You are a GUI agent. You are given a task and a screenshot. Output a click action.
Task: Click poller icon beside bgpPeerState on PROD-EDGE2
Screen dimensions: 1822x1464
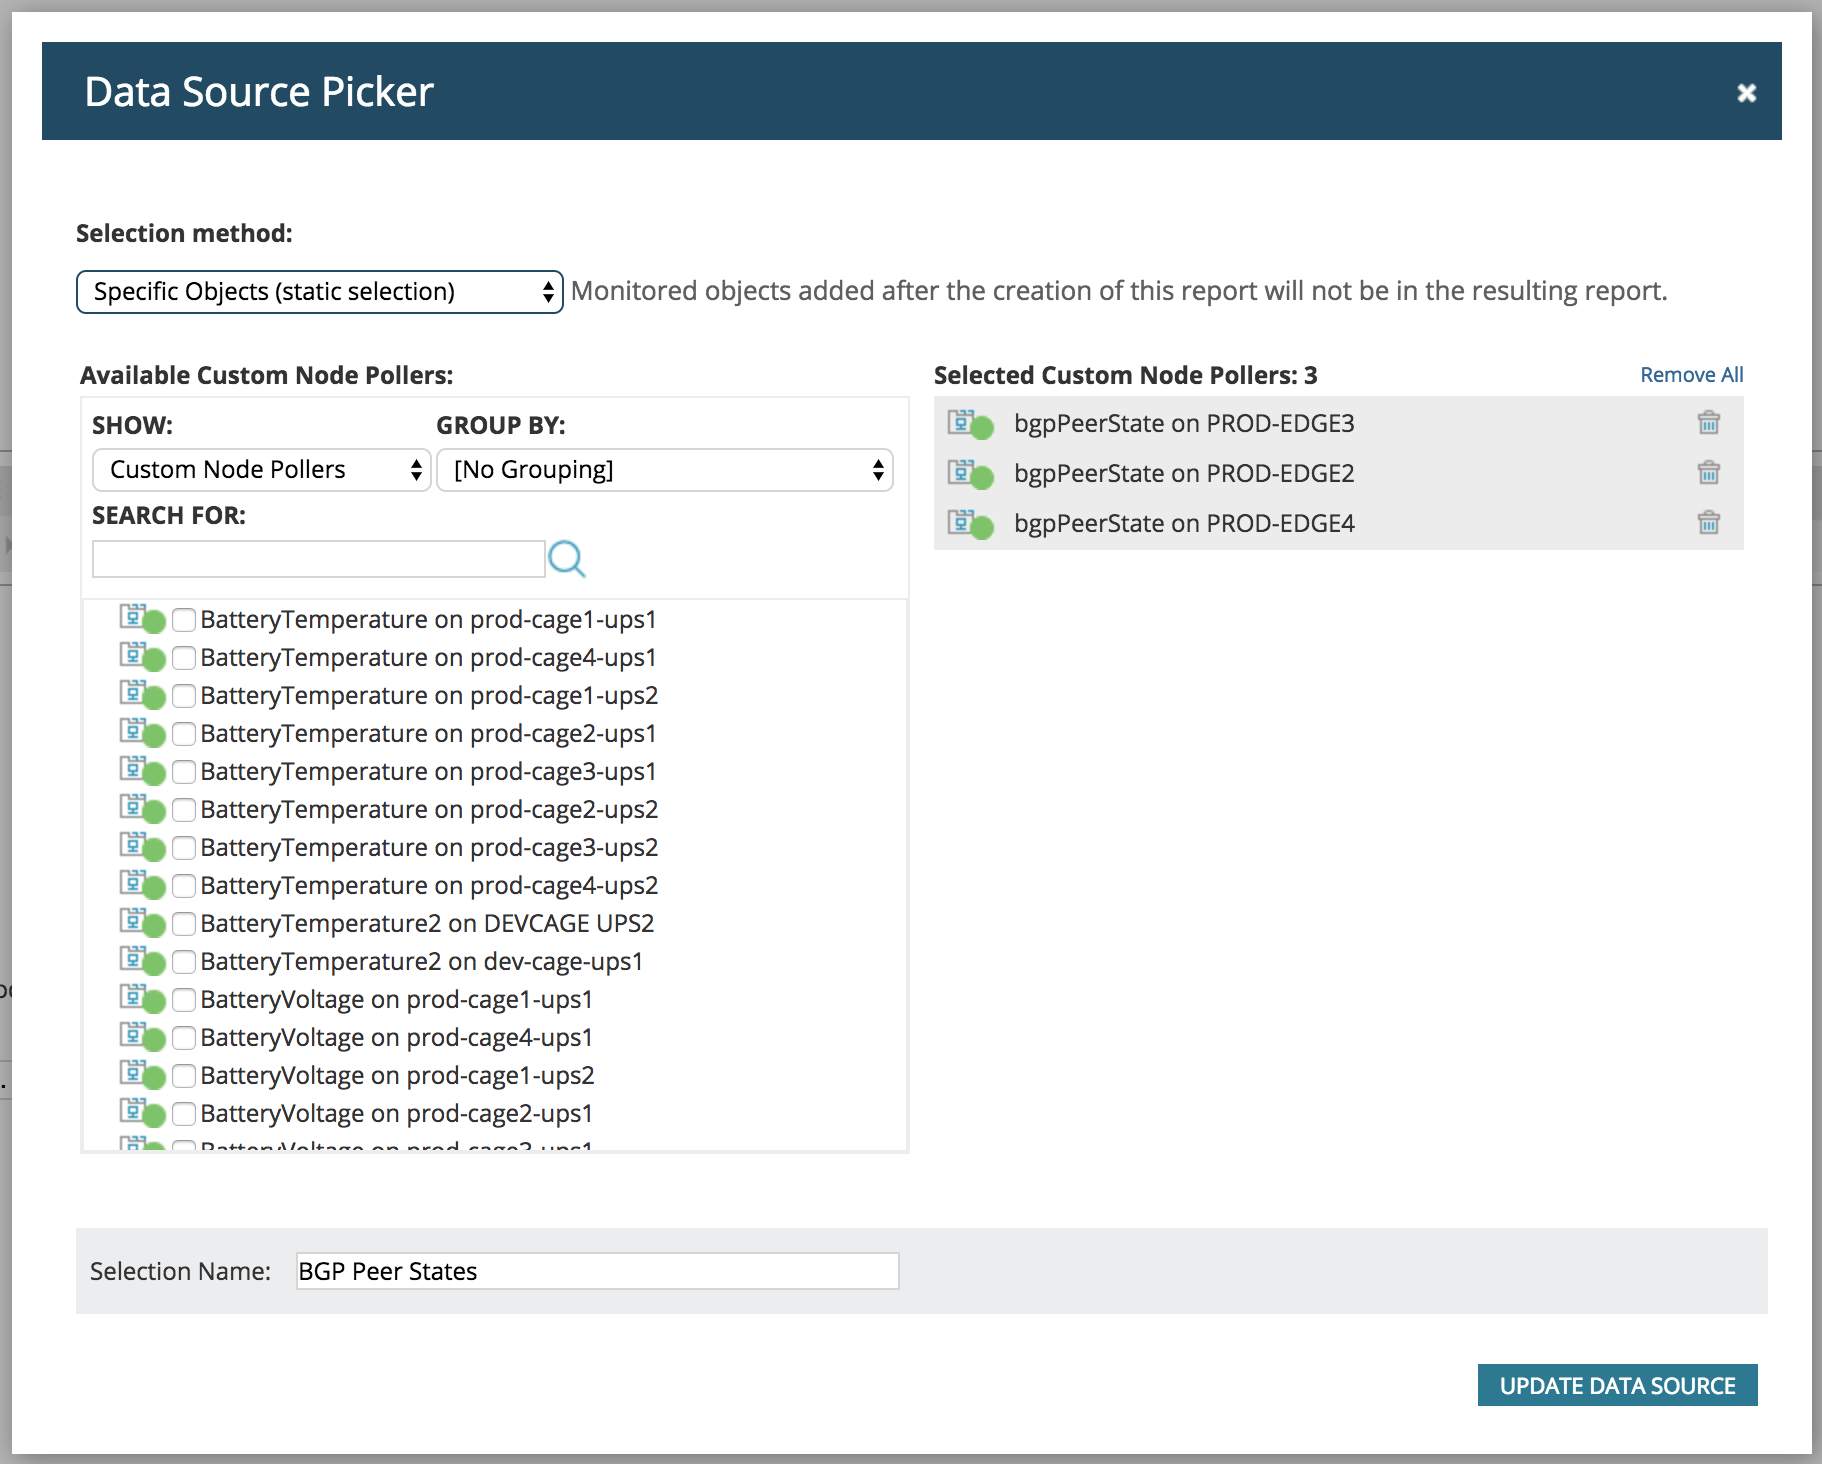971,474
